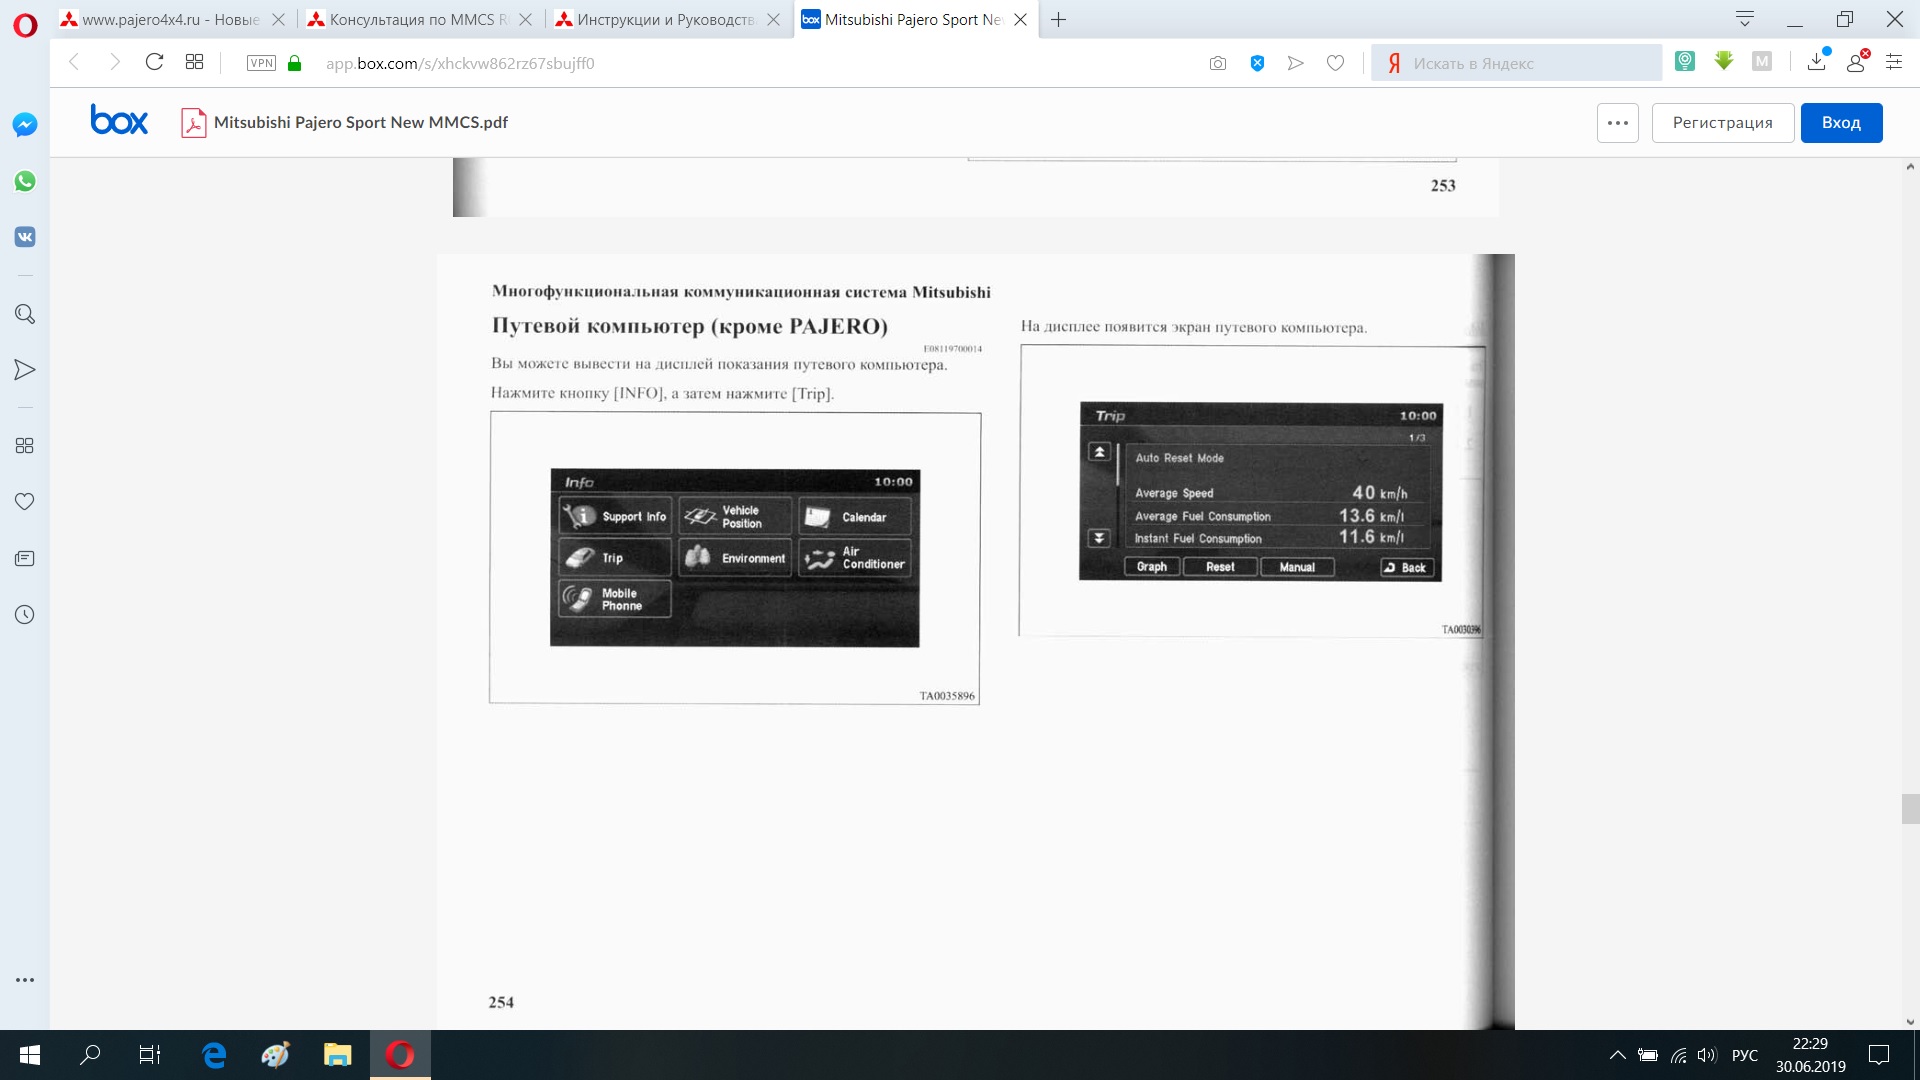Open box file options ellipsis menu
Image resolution: width=1920 pixels, height=1080 pixels.
pos(1617,123)
